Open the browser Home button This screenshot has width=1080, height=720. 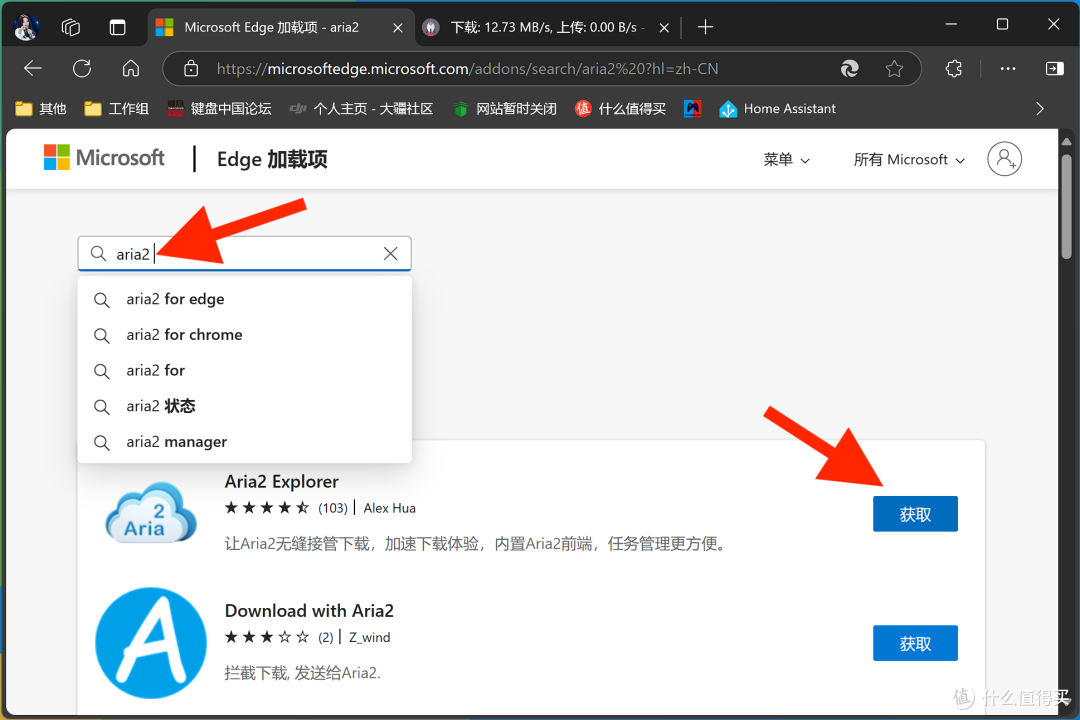(x=130, y=68)
